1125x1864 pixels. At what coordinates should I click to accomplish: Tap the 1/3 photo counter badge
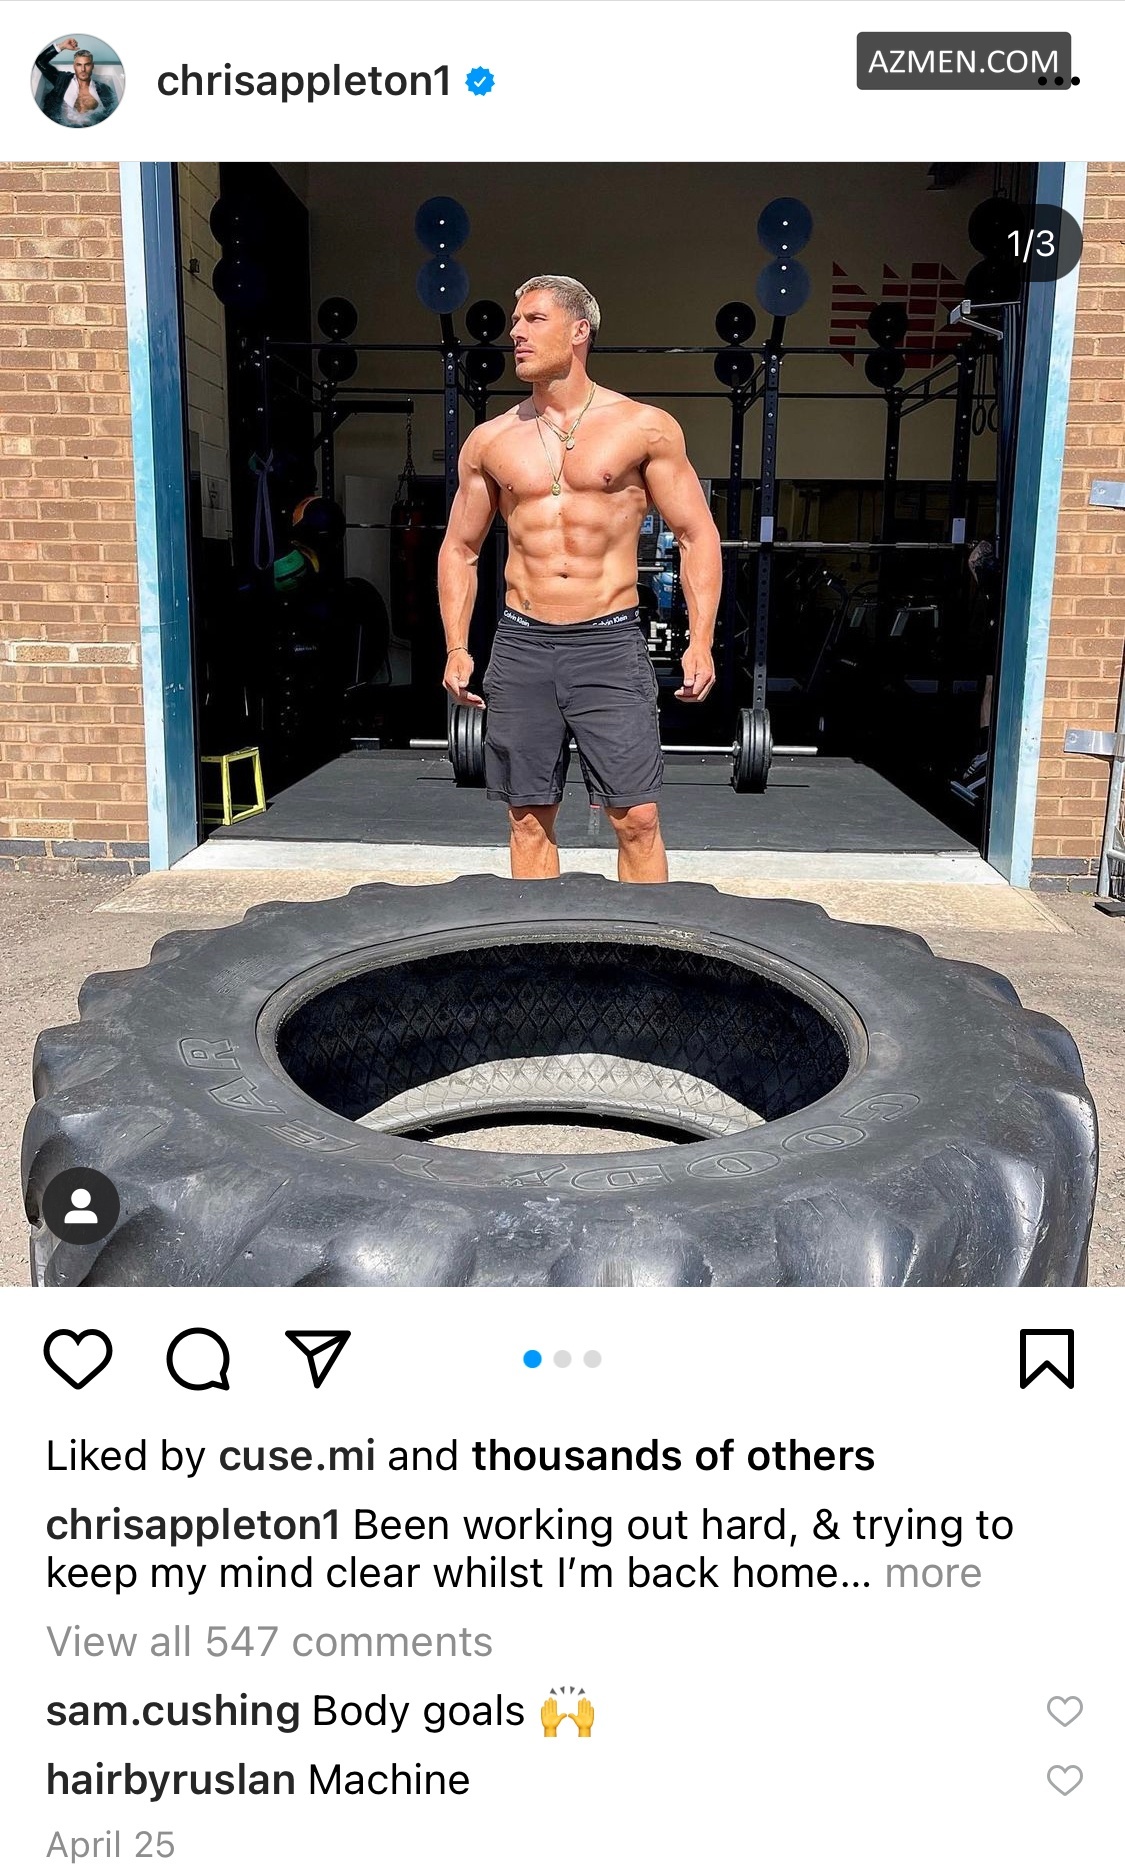(1030, 243)
